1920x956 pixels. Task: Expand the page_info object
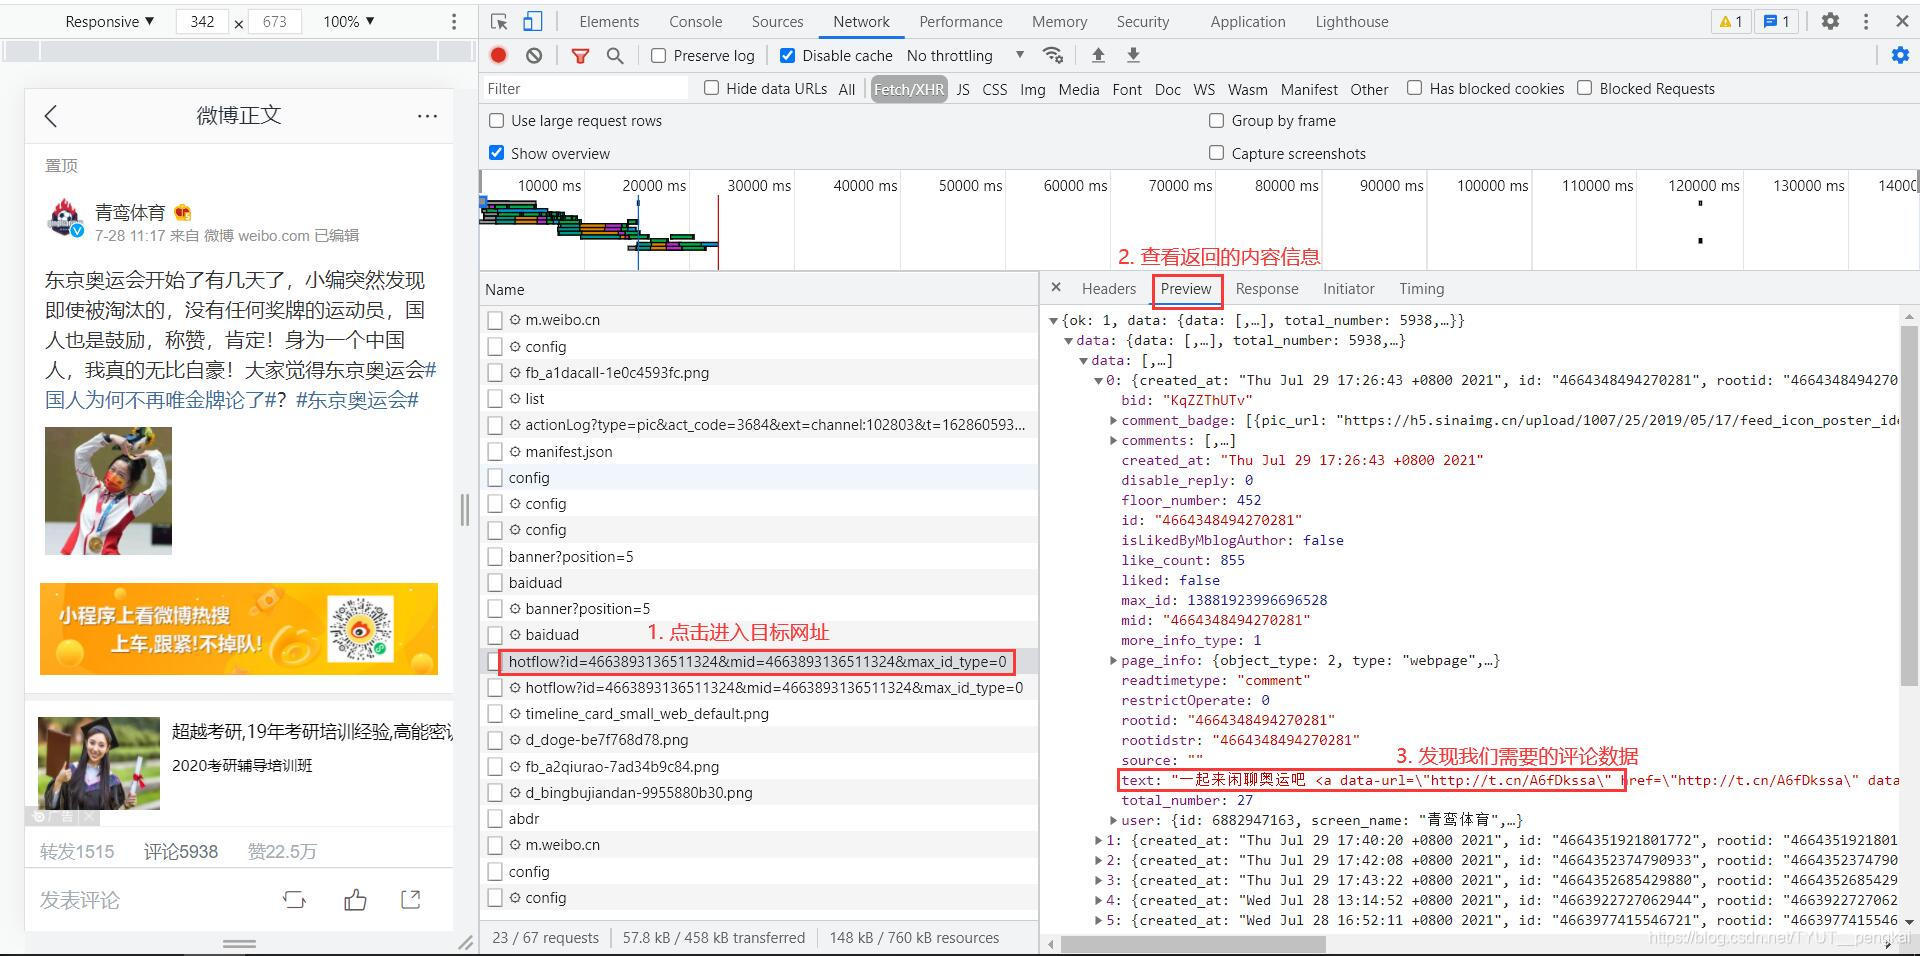pyautogui.click(x=1113, y=661)
